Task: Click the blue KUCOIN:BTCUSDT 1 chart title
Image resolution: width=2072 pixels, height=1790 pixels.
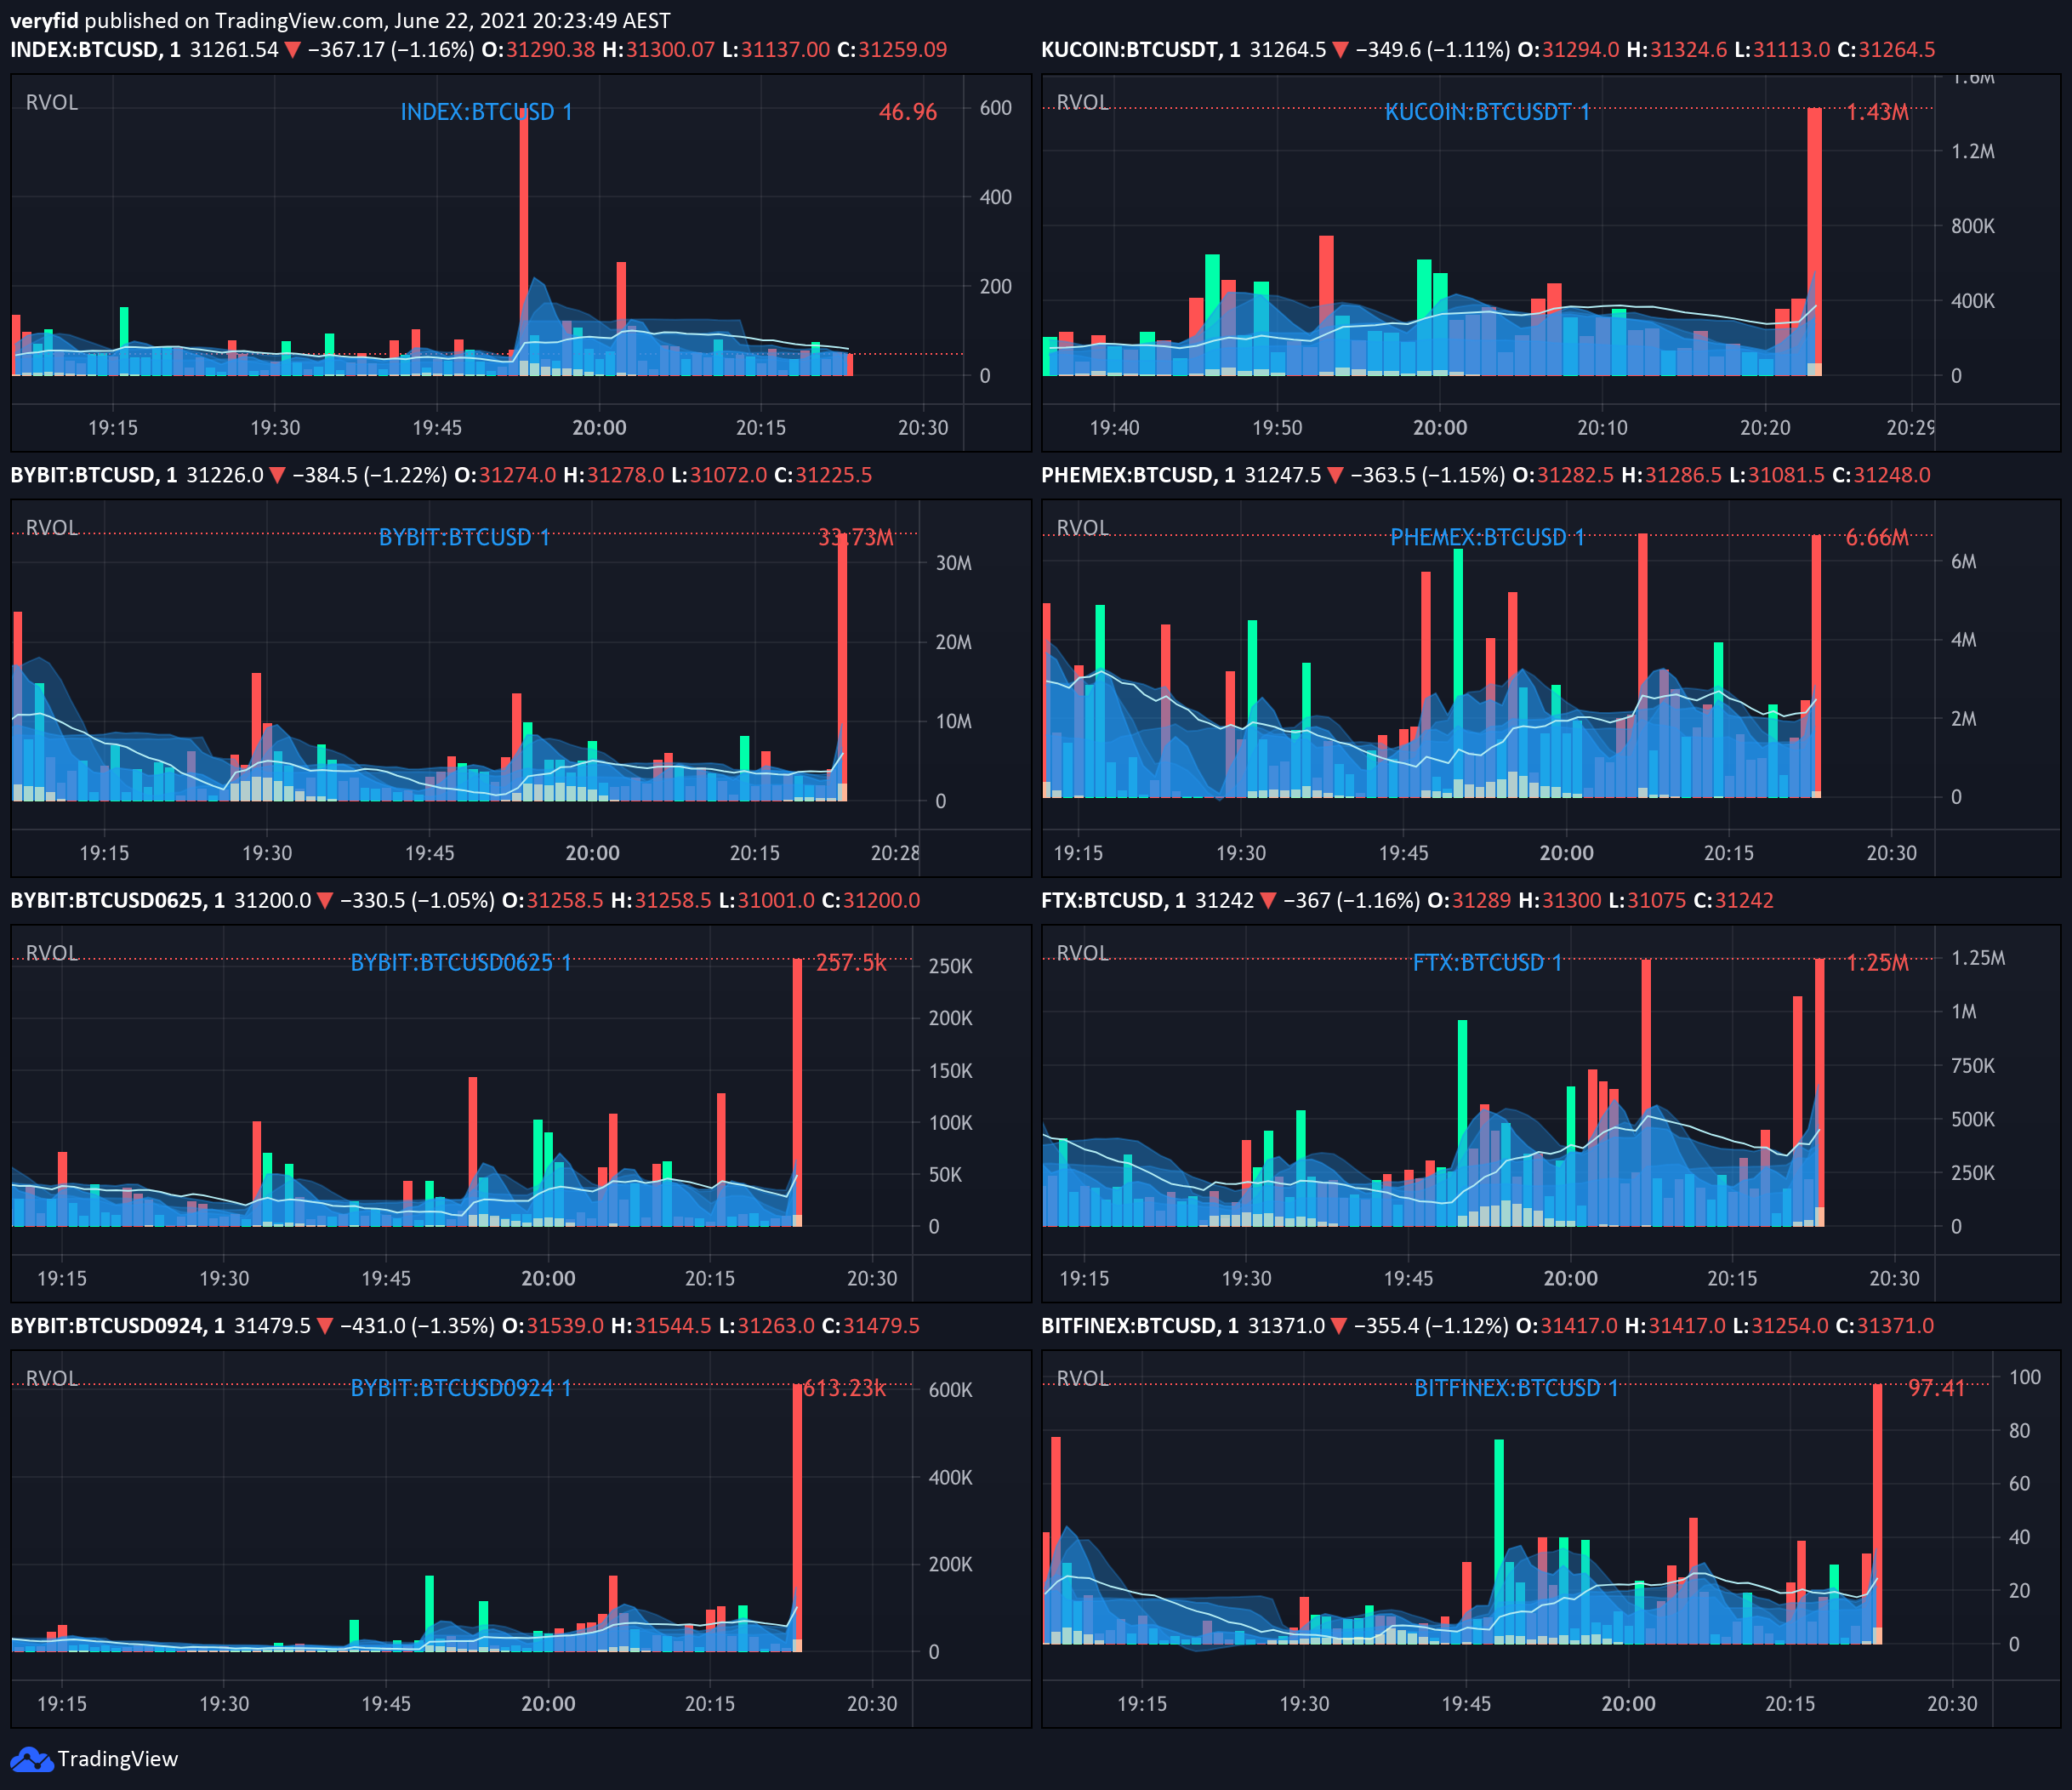Action: [1487, 112]
